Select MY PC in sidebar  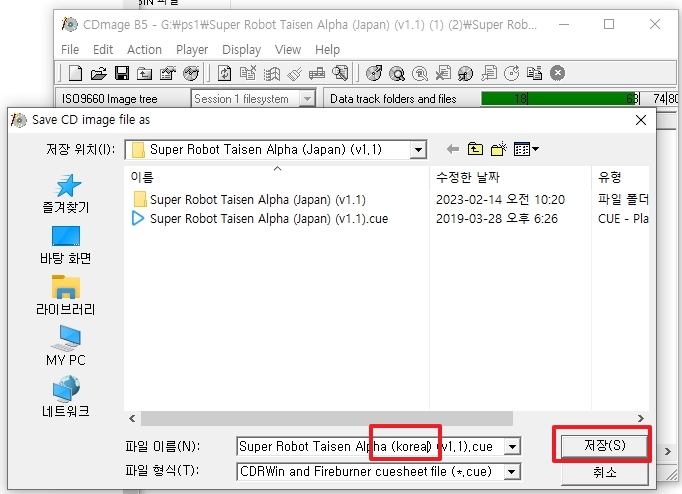click(66, 346)
